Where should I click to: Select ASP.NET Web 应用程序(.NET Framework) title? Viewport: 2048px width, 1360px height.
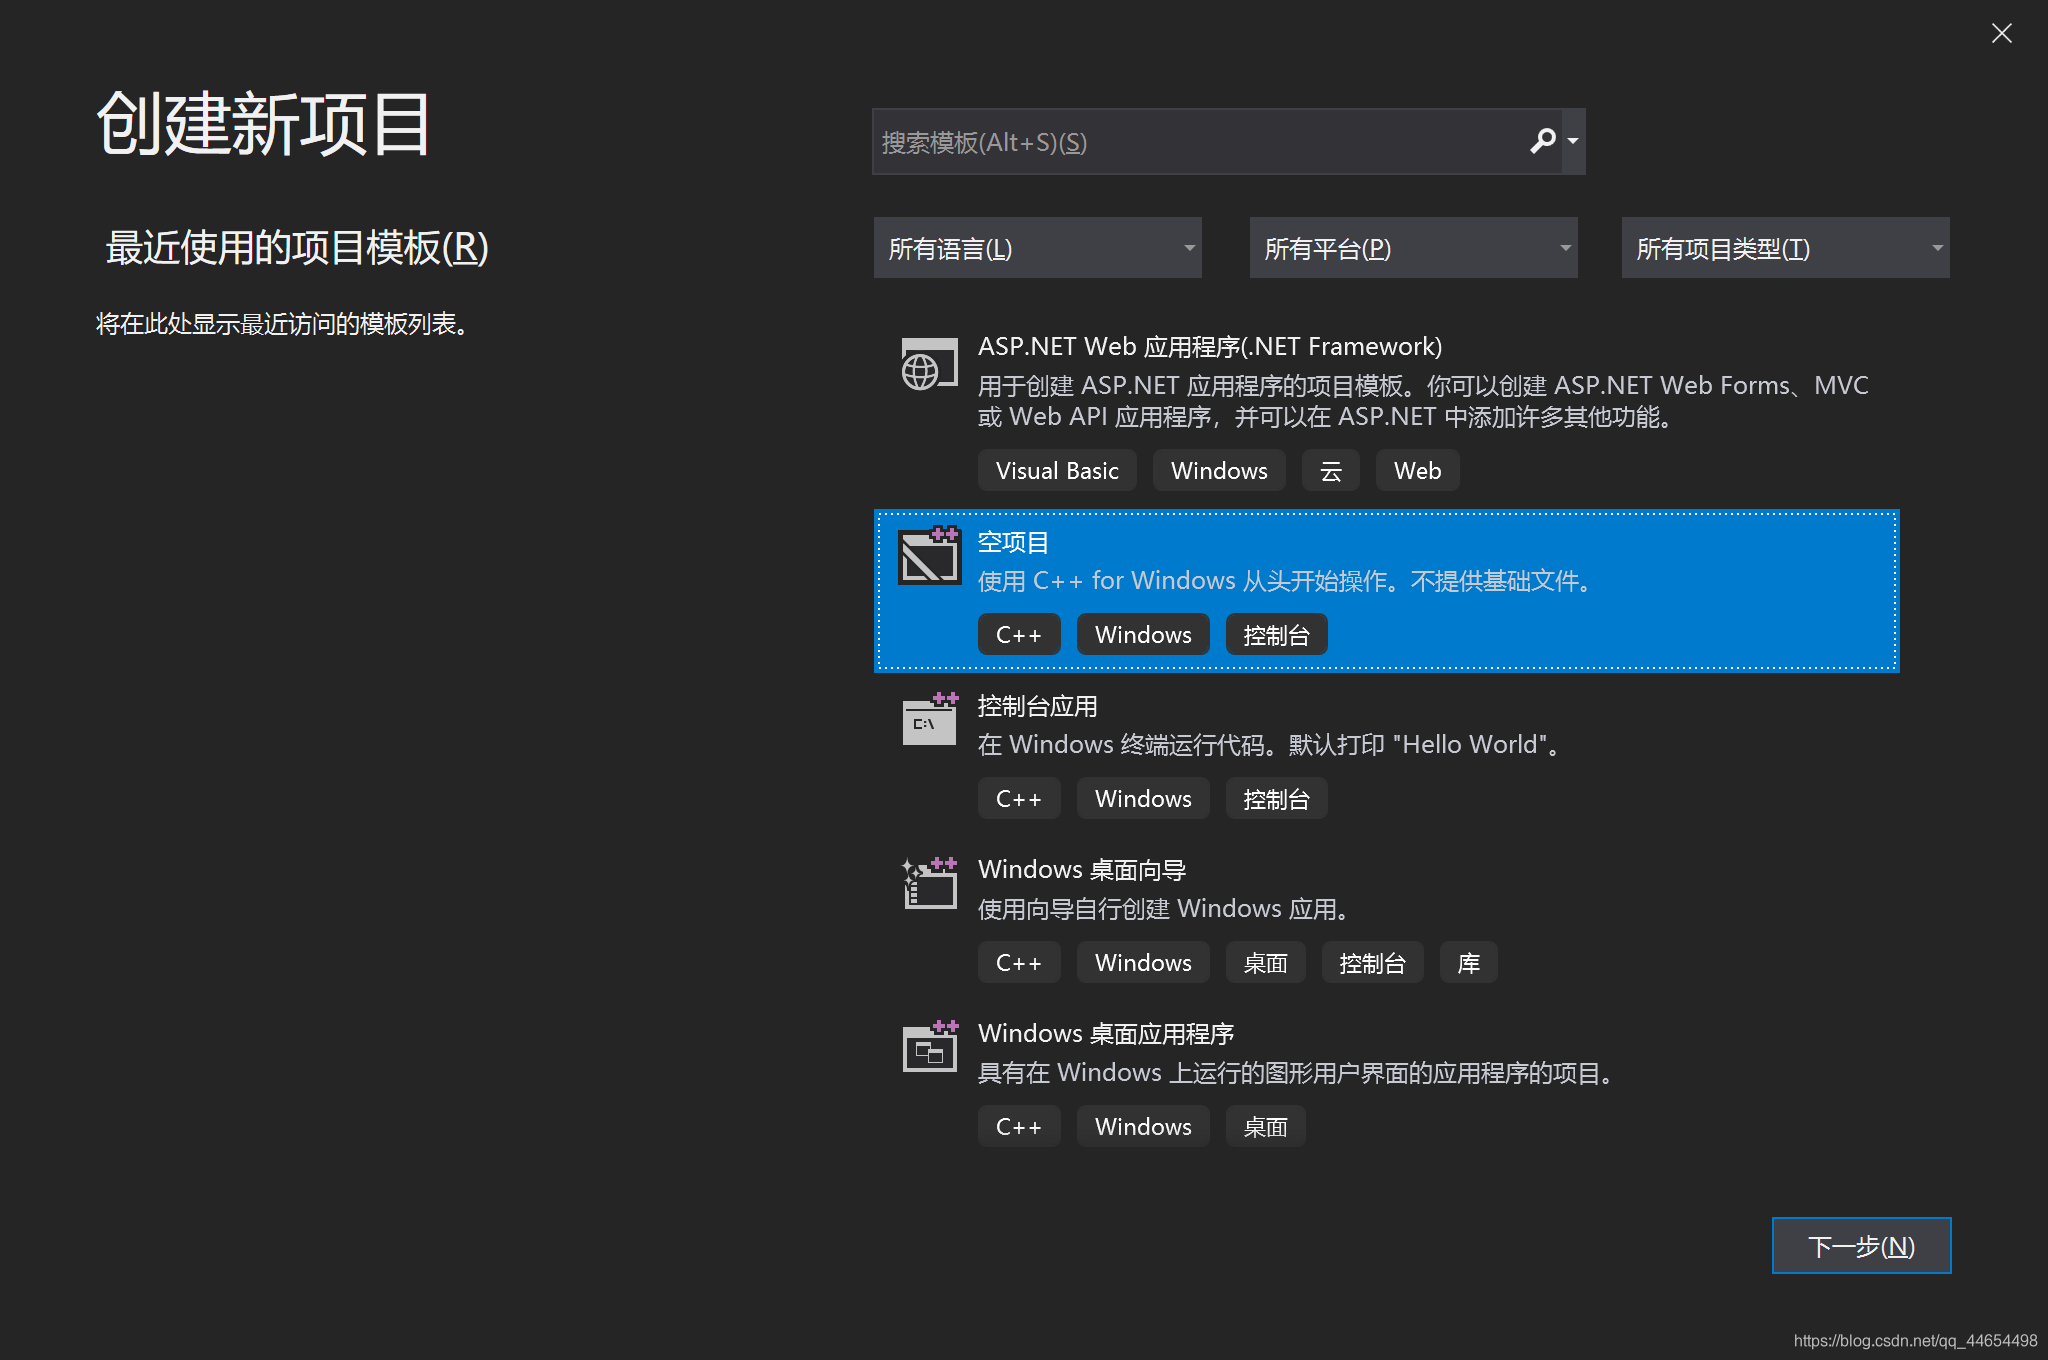click(1210, 347)
